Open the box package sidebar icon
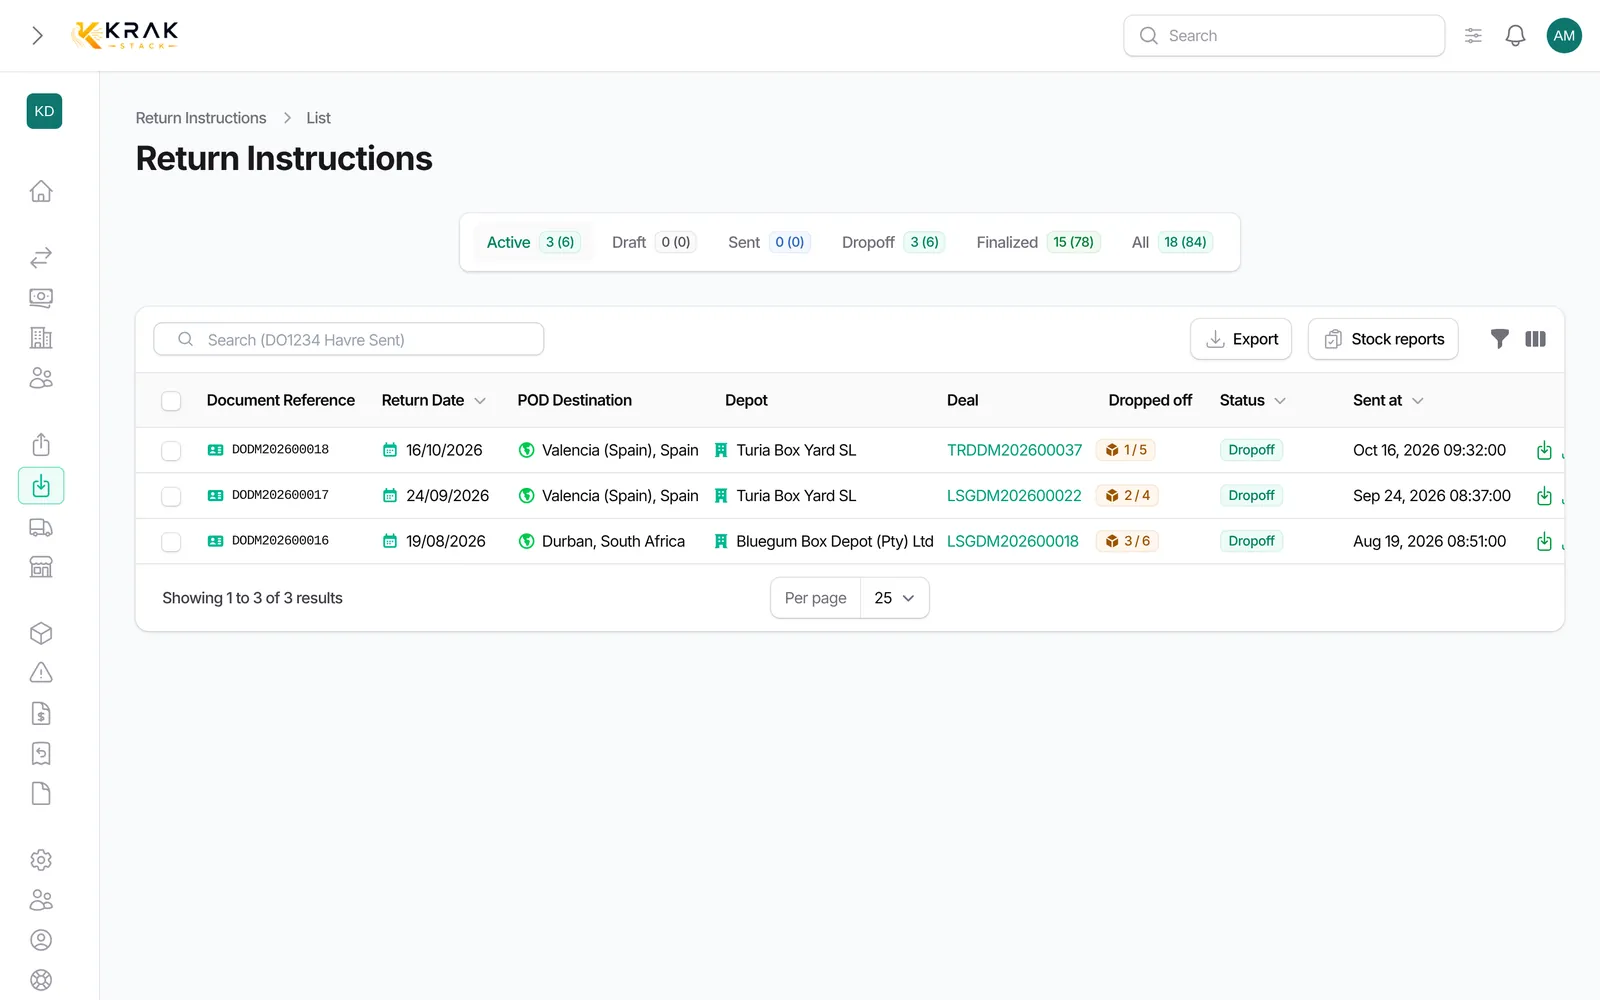Viewport: 1600px width, 1000px height. [41, 633]
